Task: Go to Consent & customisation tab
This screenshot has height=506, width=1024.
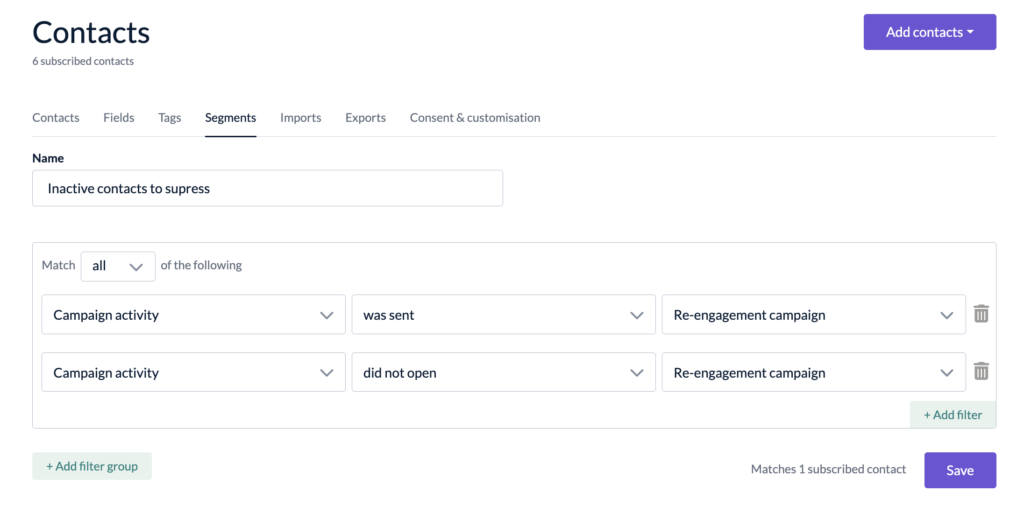Action: click(x=475, y=118)
